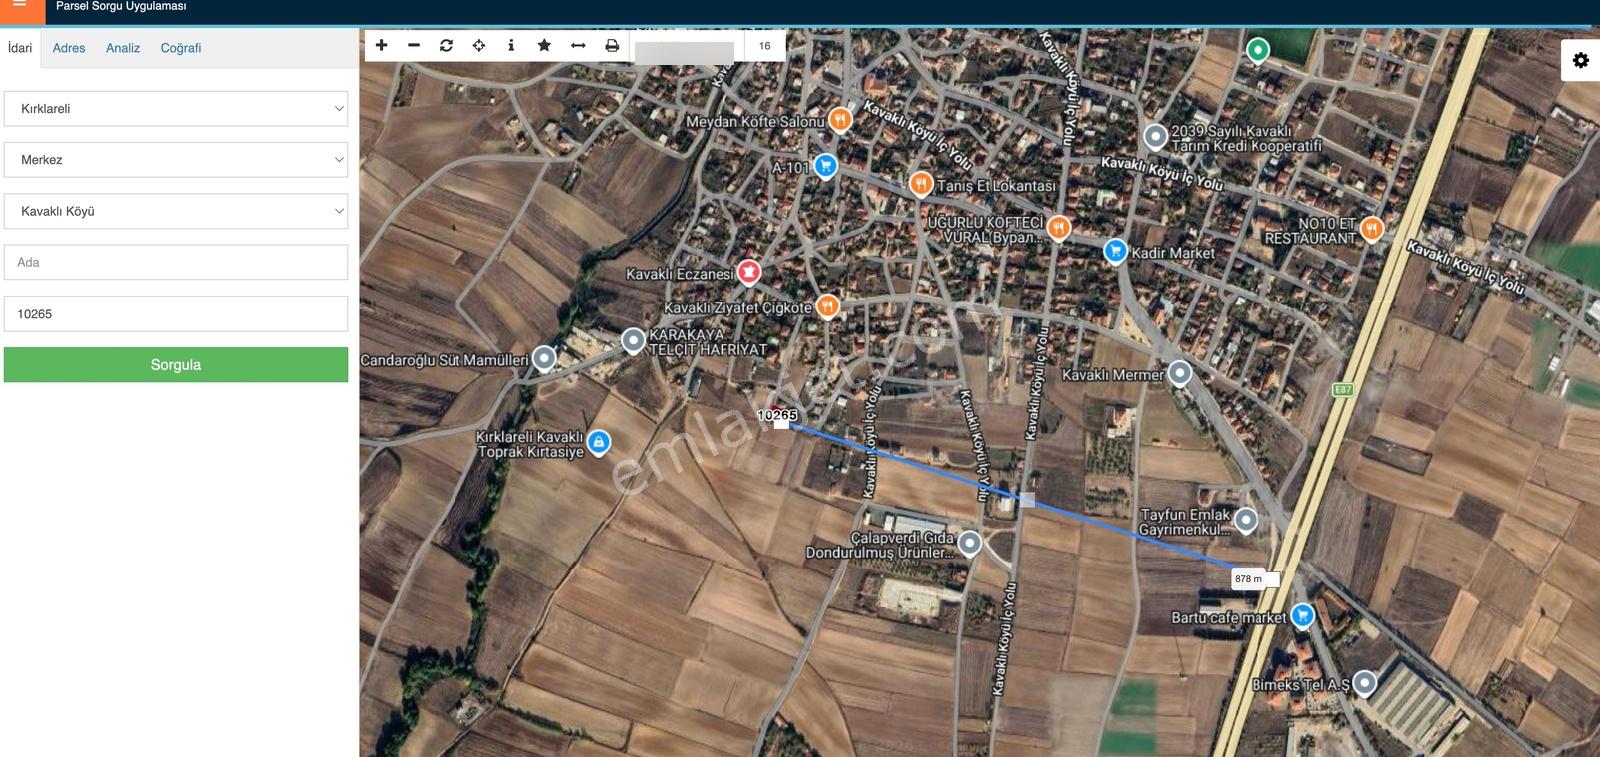1600x757 pixels.
Task: Click the 10265 parcel label on map
Action: [x=777, y=415]
